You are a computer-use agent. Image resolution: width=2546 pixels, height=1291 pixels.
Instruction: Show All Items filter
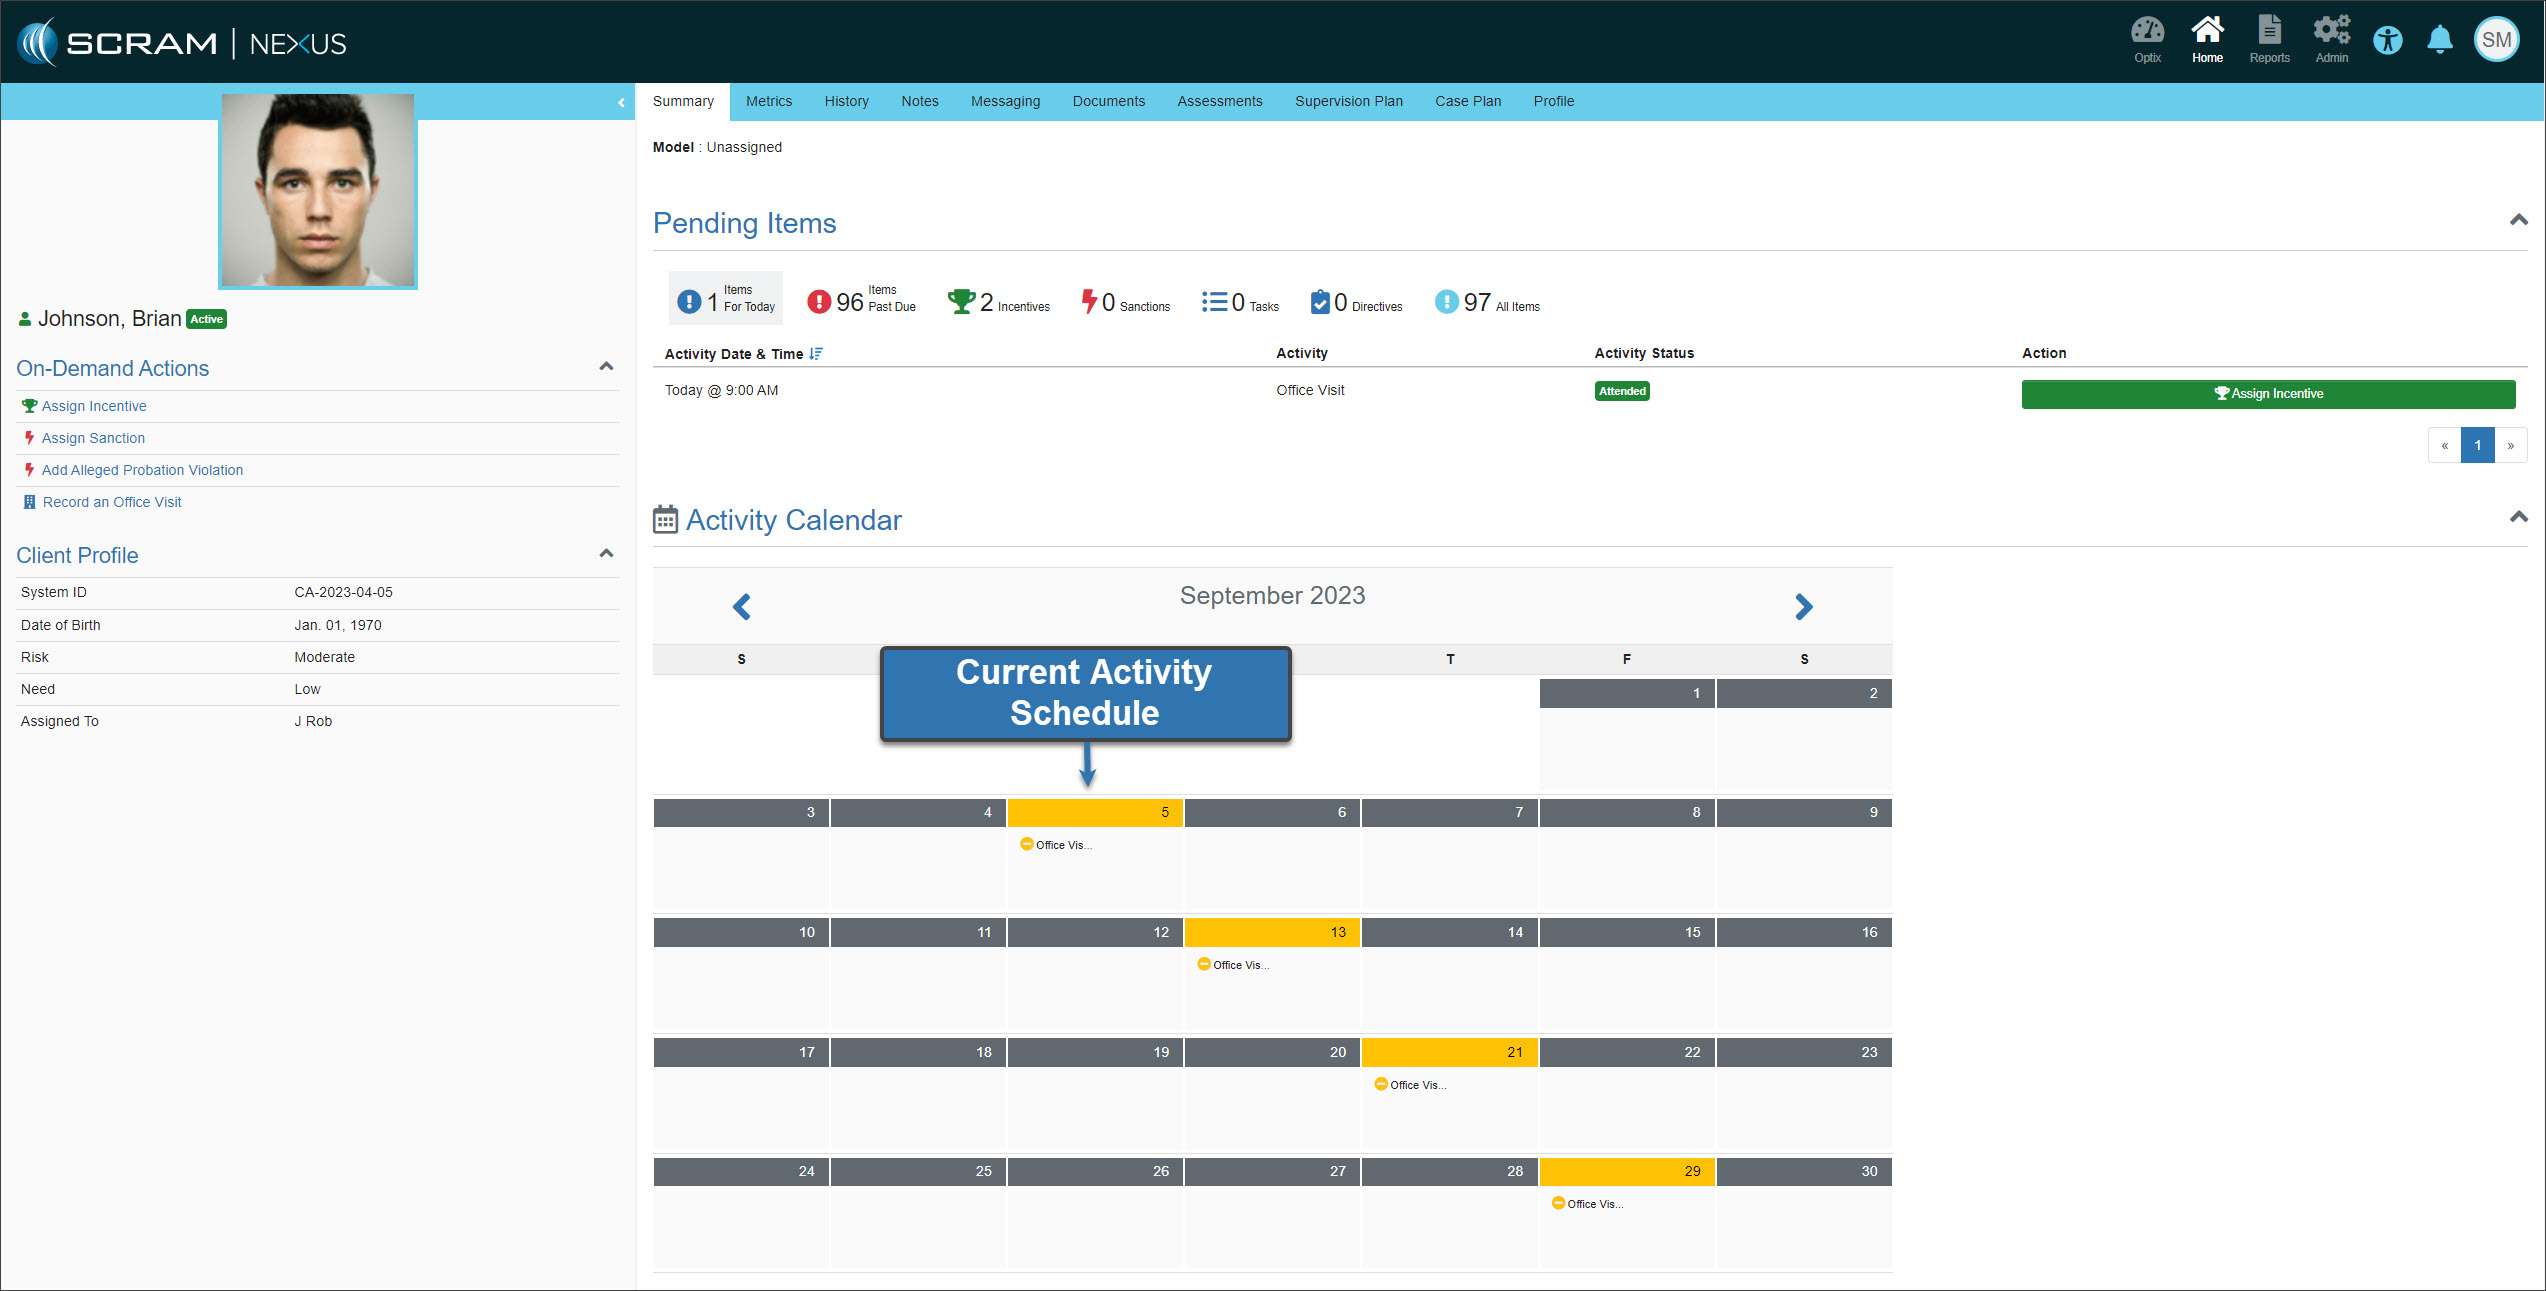pos(1487,302)
